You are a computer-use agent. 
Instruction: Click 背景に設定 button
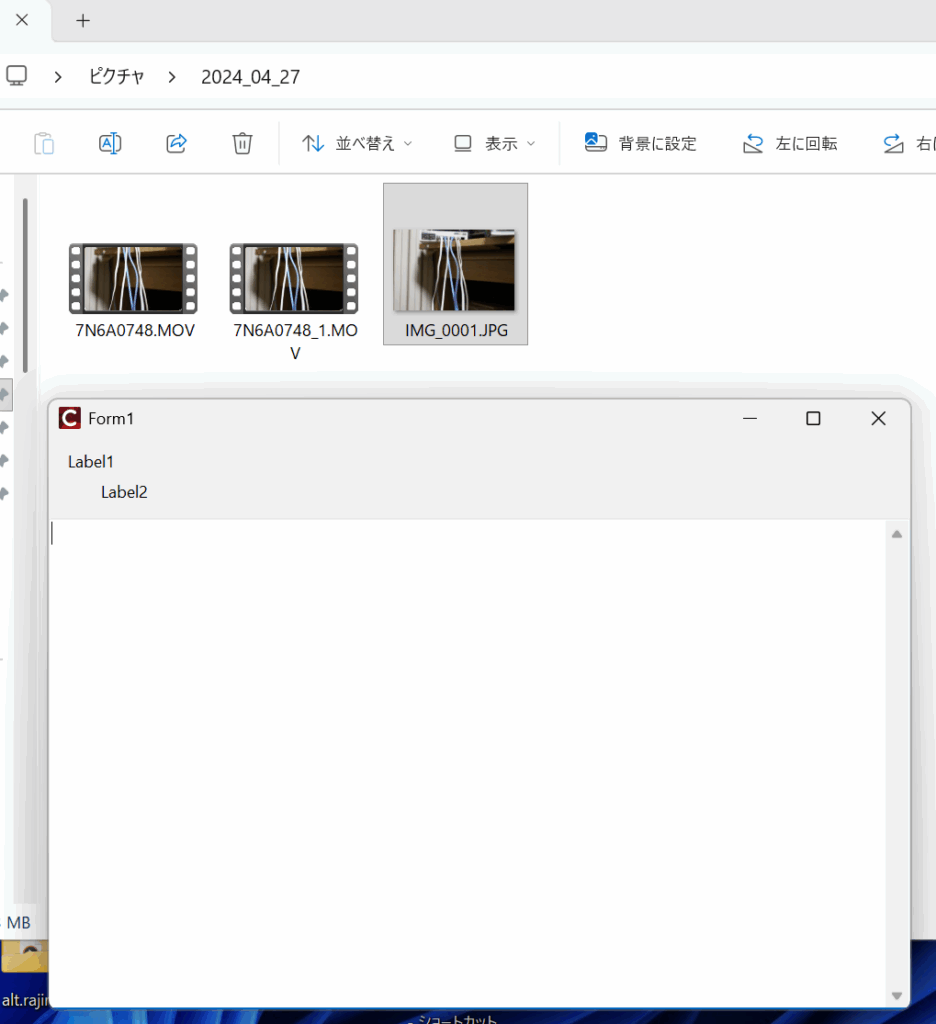pos(640,143)
